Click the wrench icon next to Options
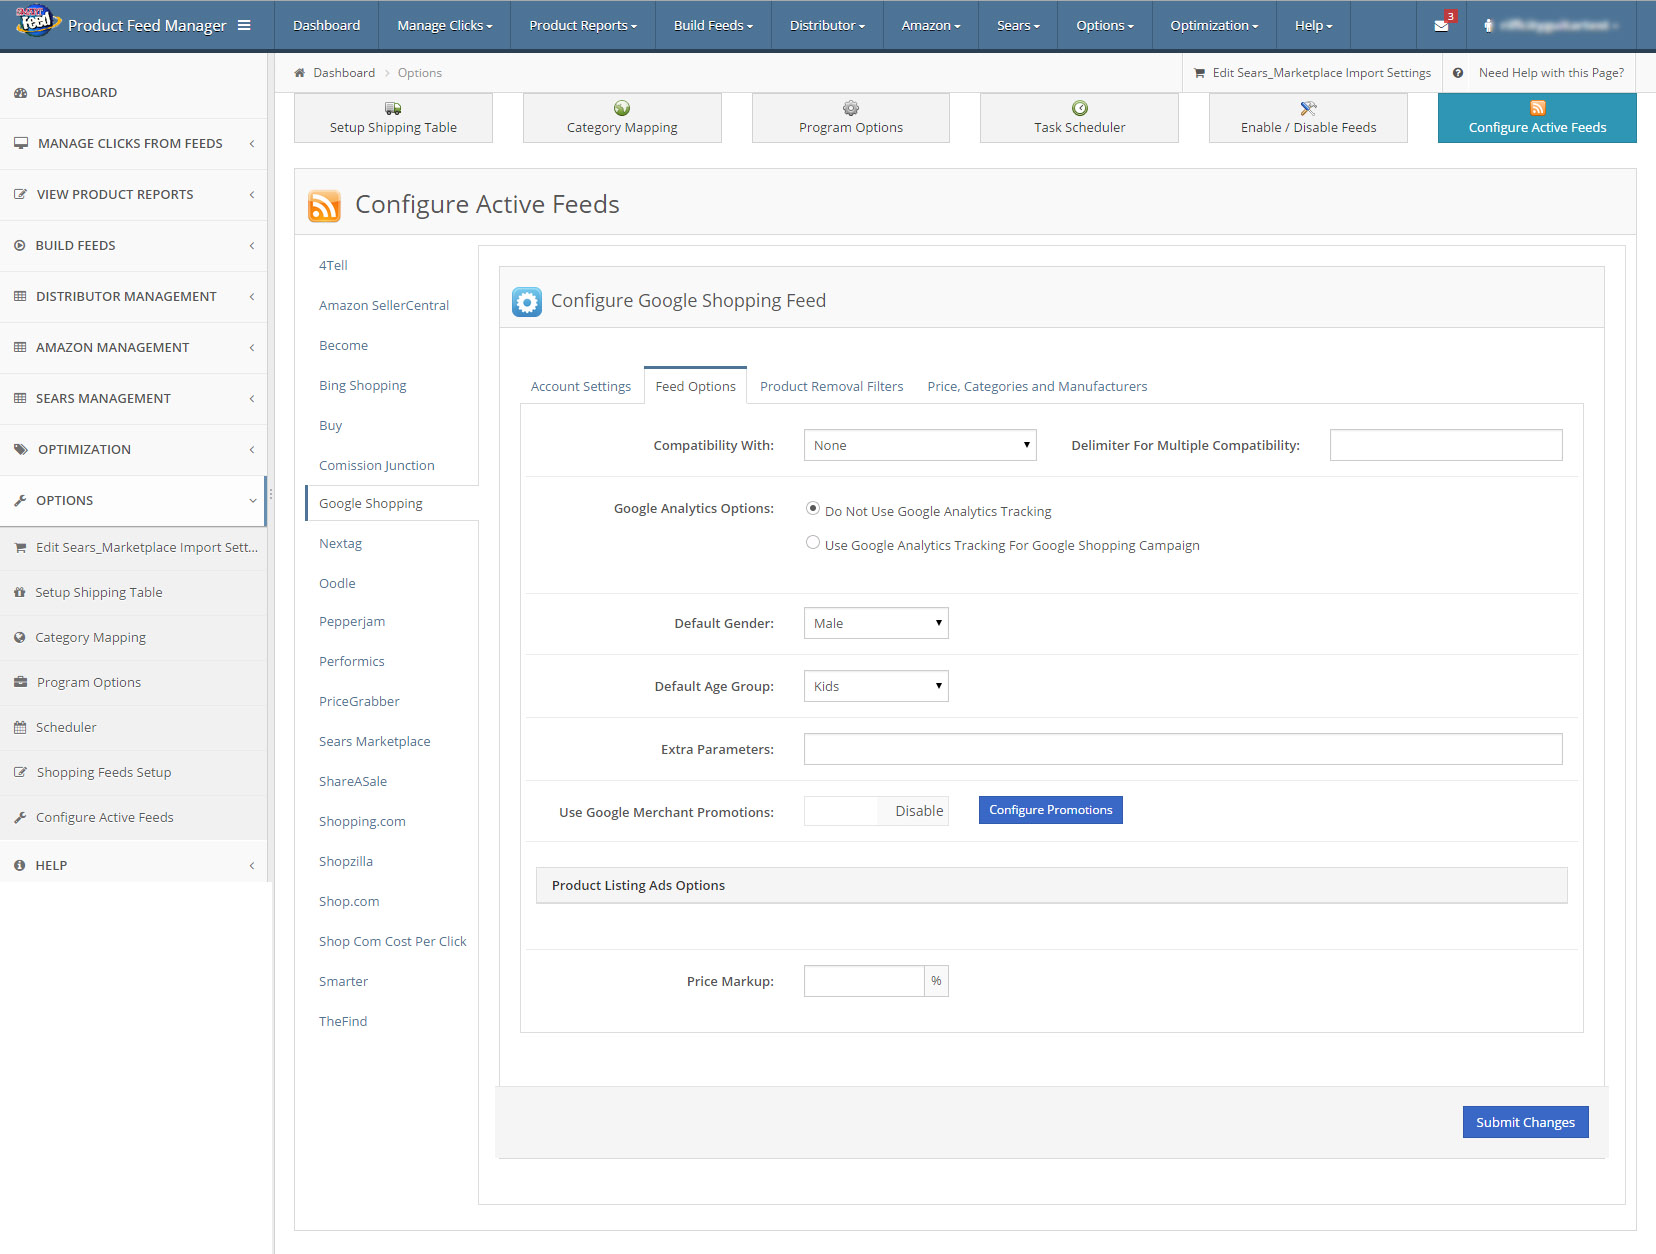The image size is (1656, 1254). coord(20,501)
